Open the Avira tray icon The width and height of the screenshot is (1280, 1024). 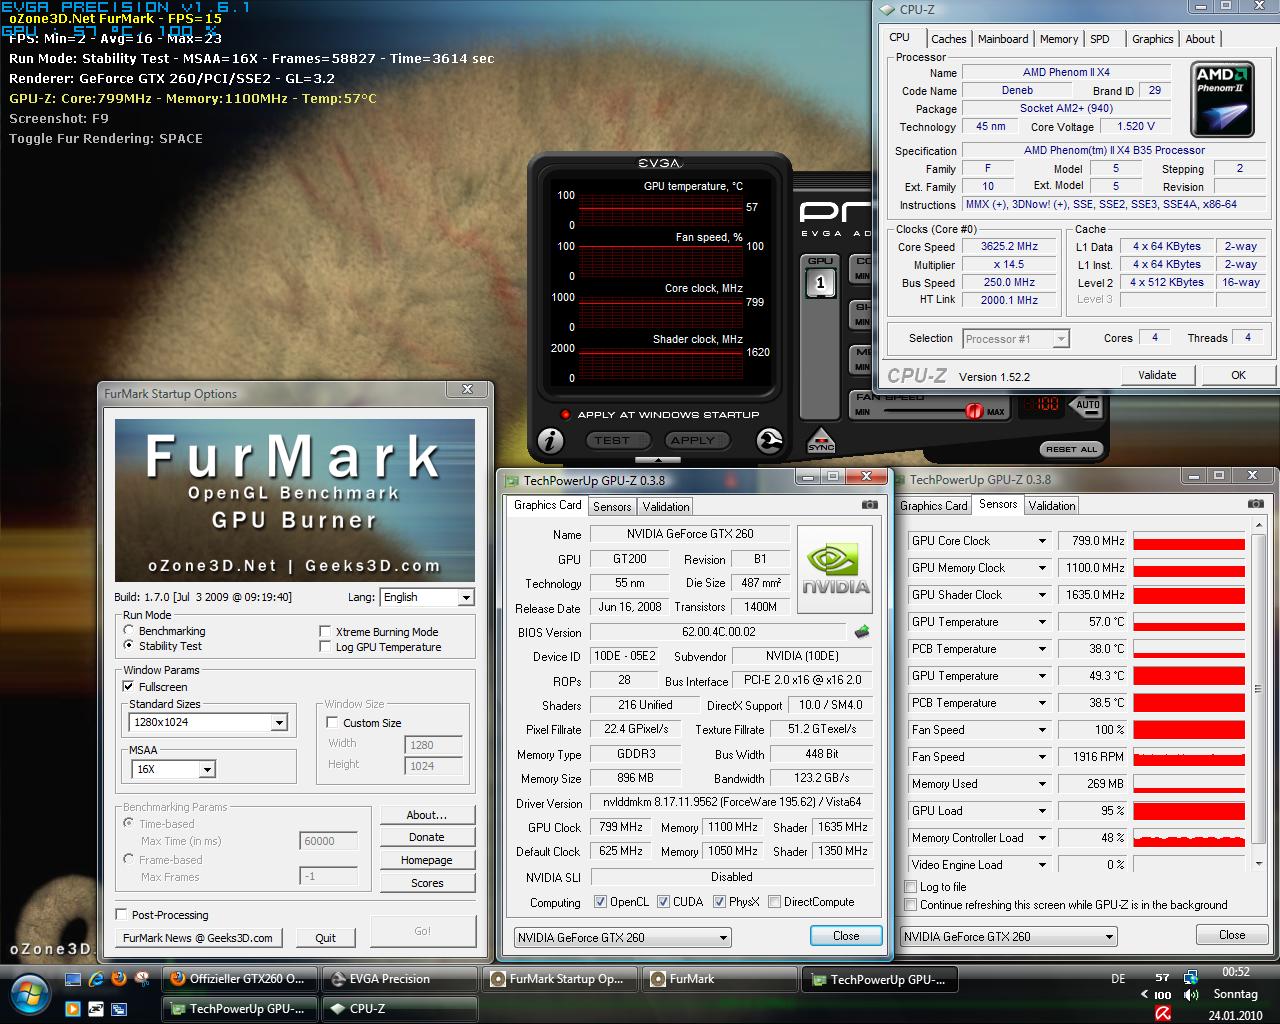point(1163,1013)
